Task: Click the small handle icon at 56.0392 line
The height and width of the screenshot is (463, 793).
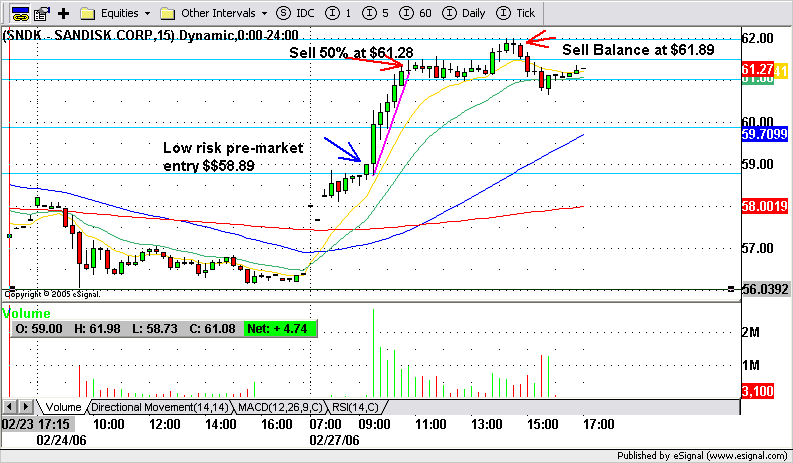Action: 731,289
